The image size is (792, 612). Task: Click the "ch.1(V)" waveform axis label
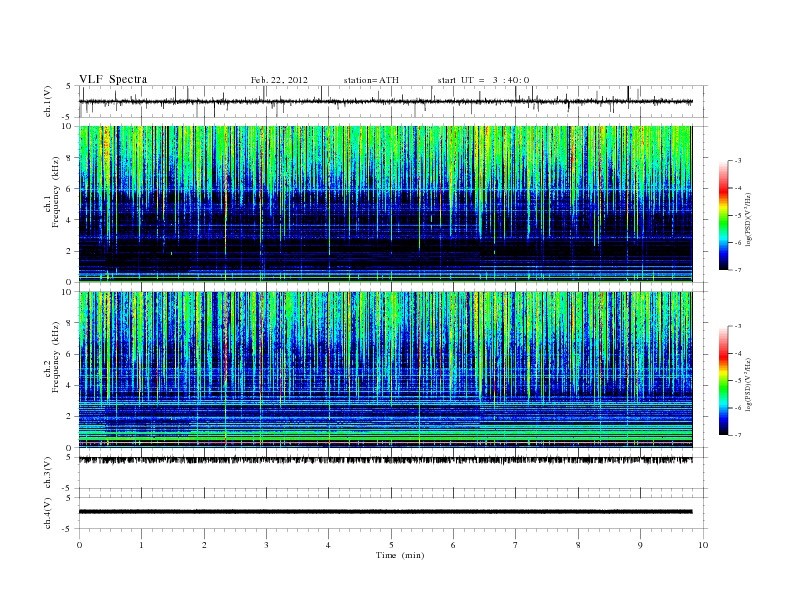point(47,101)
